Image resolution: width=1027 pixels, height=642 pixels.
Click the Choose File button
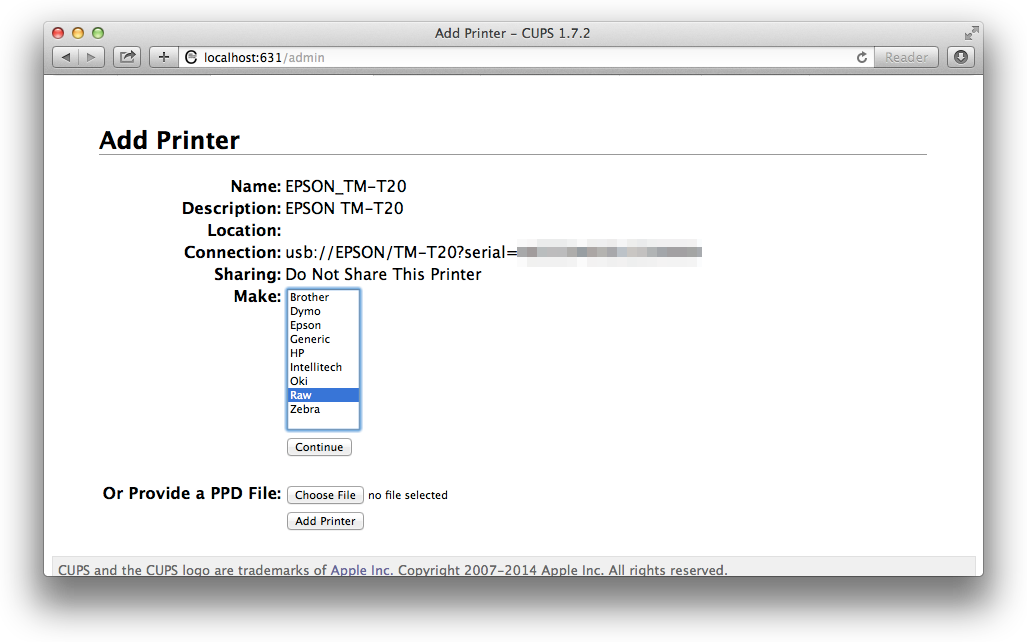[x=325, y=495]
